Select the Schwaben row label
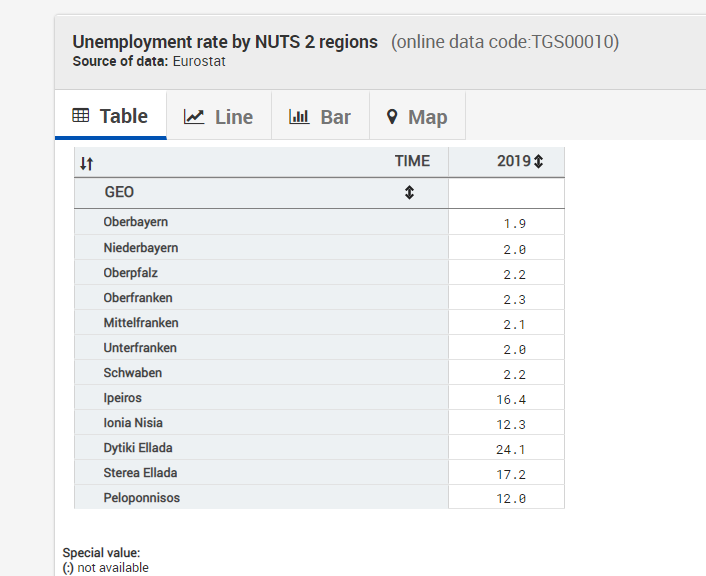 (132, 373)
